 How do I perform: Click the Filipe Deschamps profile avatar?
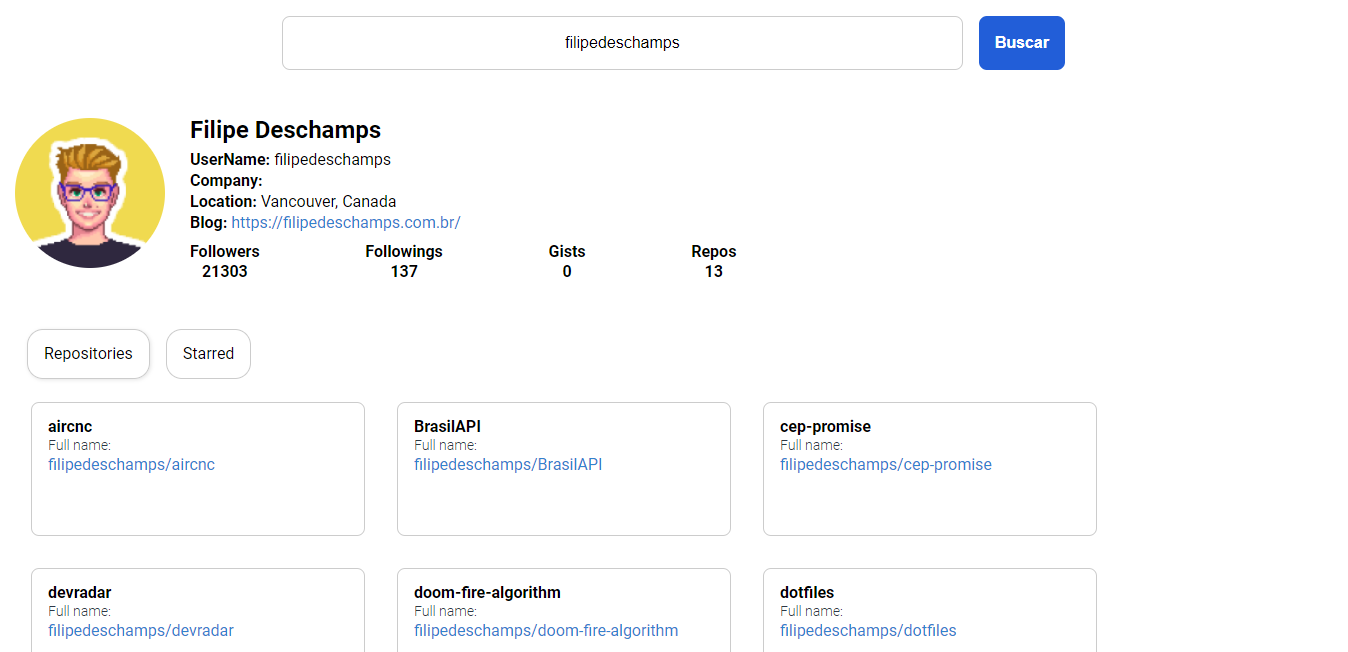90,192
